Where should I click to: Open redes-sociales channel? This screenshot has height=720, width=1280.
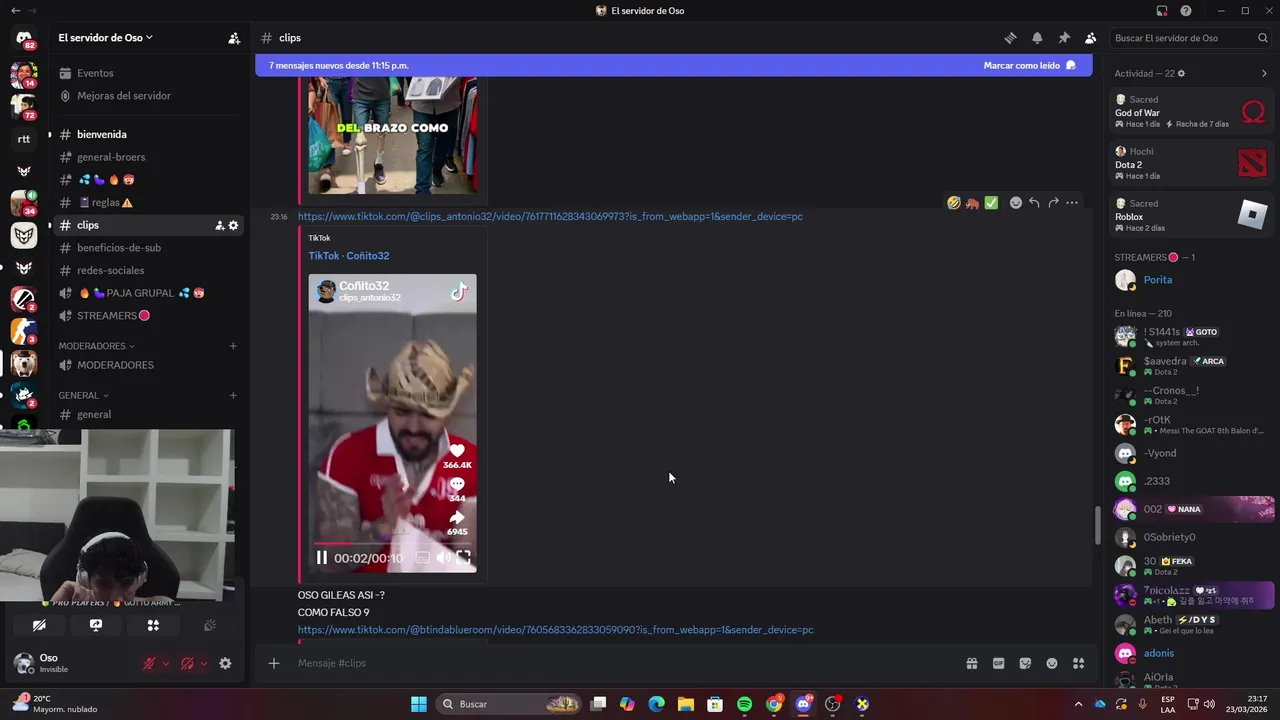click(x=110, y=270)
